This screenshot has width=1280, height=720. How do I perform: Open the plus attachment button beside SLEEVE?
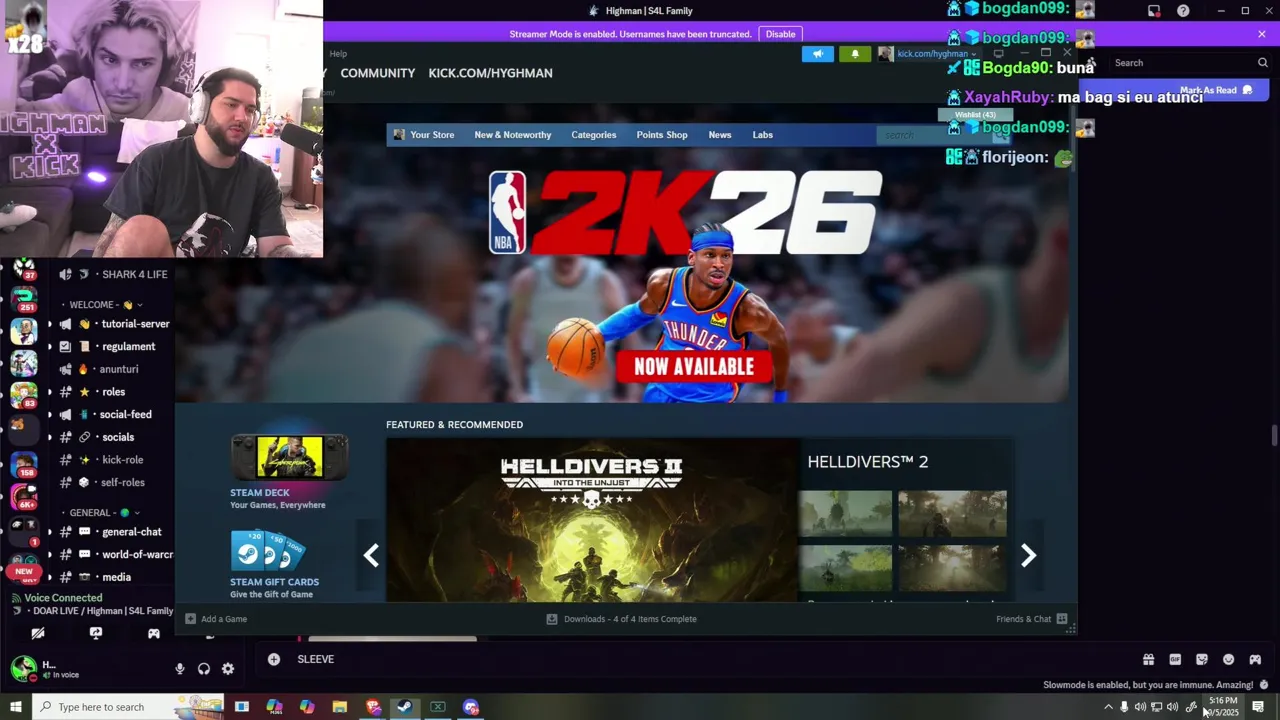pyautogui.click(x=273, y=659)
